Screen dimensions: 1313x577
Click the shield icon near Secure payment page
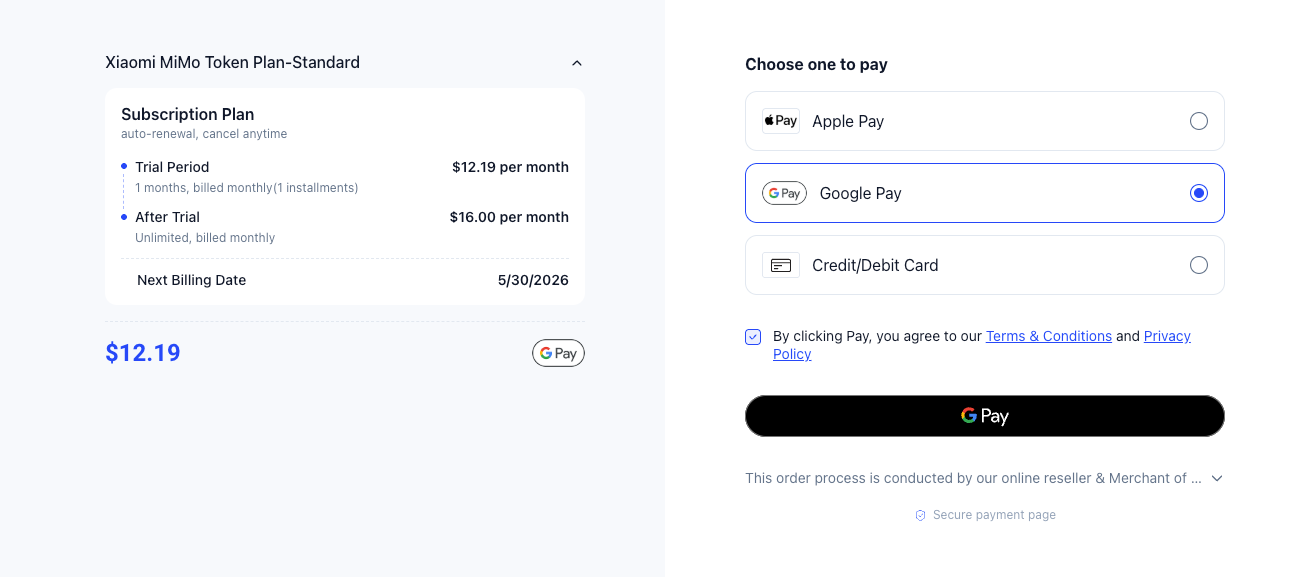920,515
